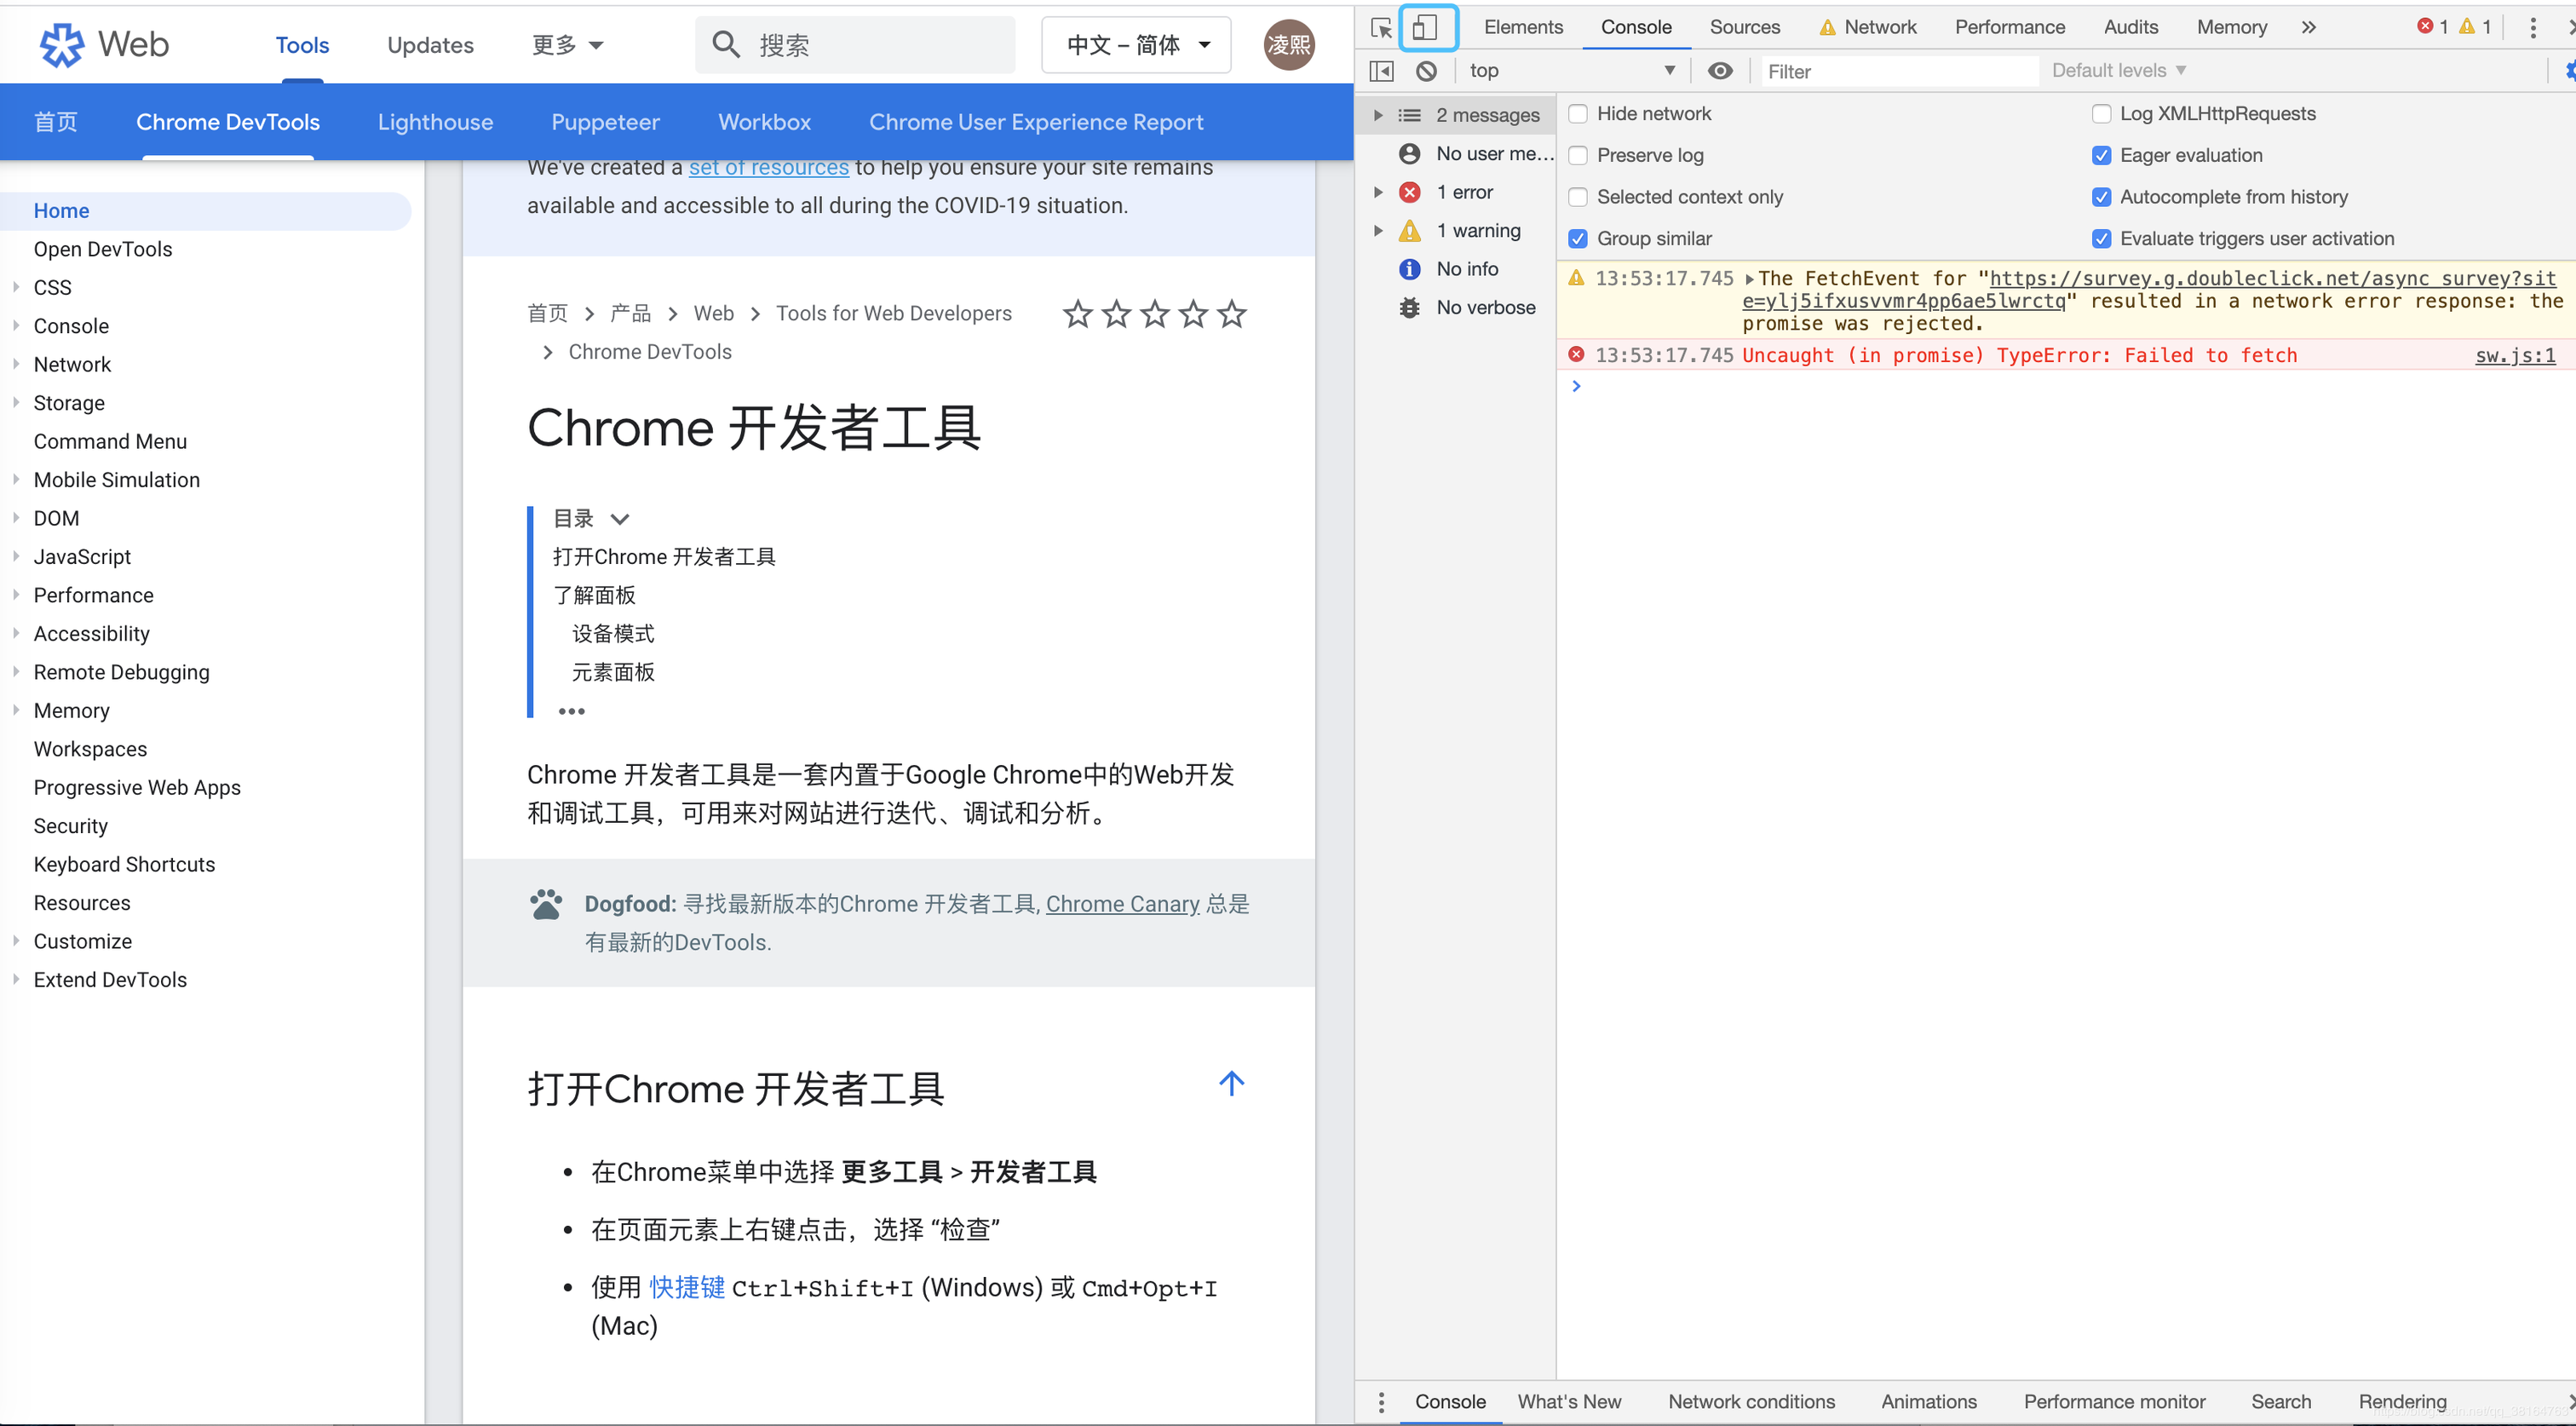
Task: Click the console prompt input line
Action: (2065, 387)
